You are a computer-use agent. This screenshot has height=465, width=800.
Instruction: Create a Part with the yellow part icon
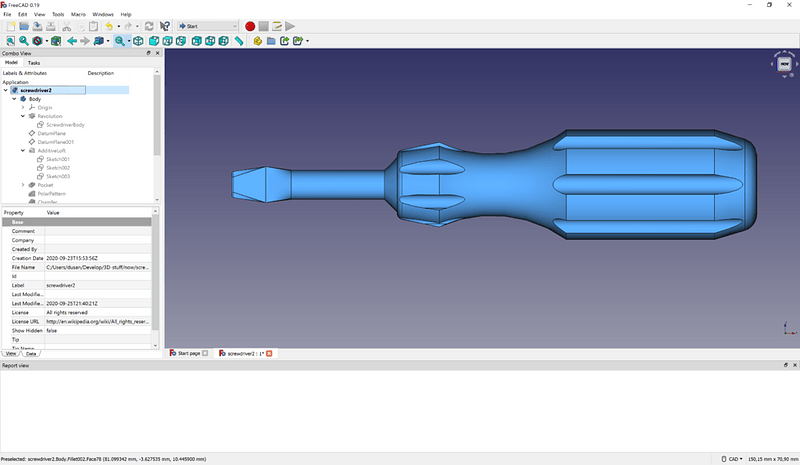pos(258,41)
